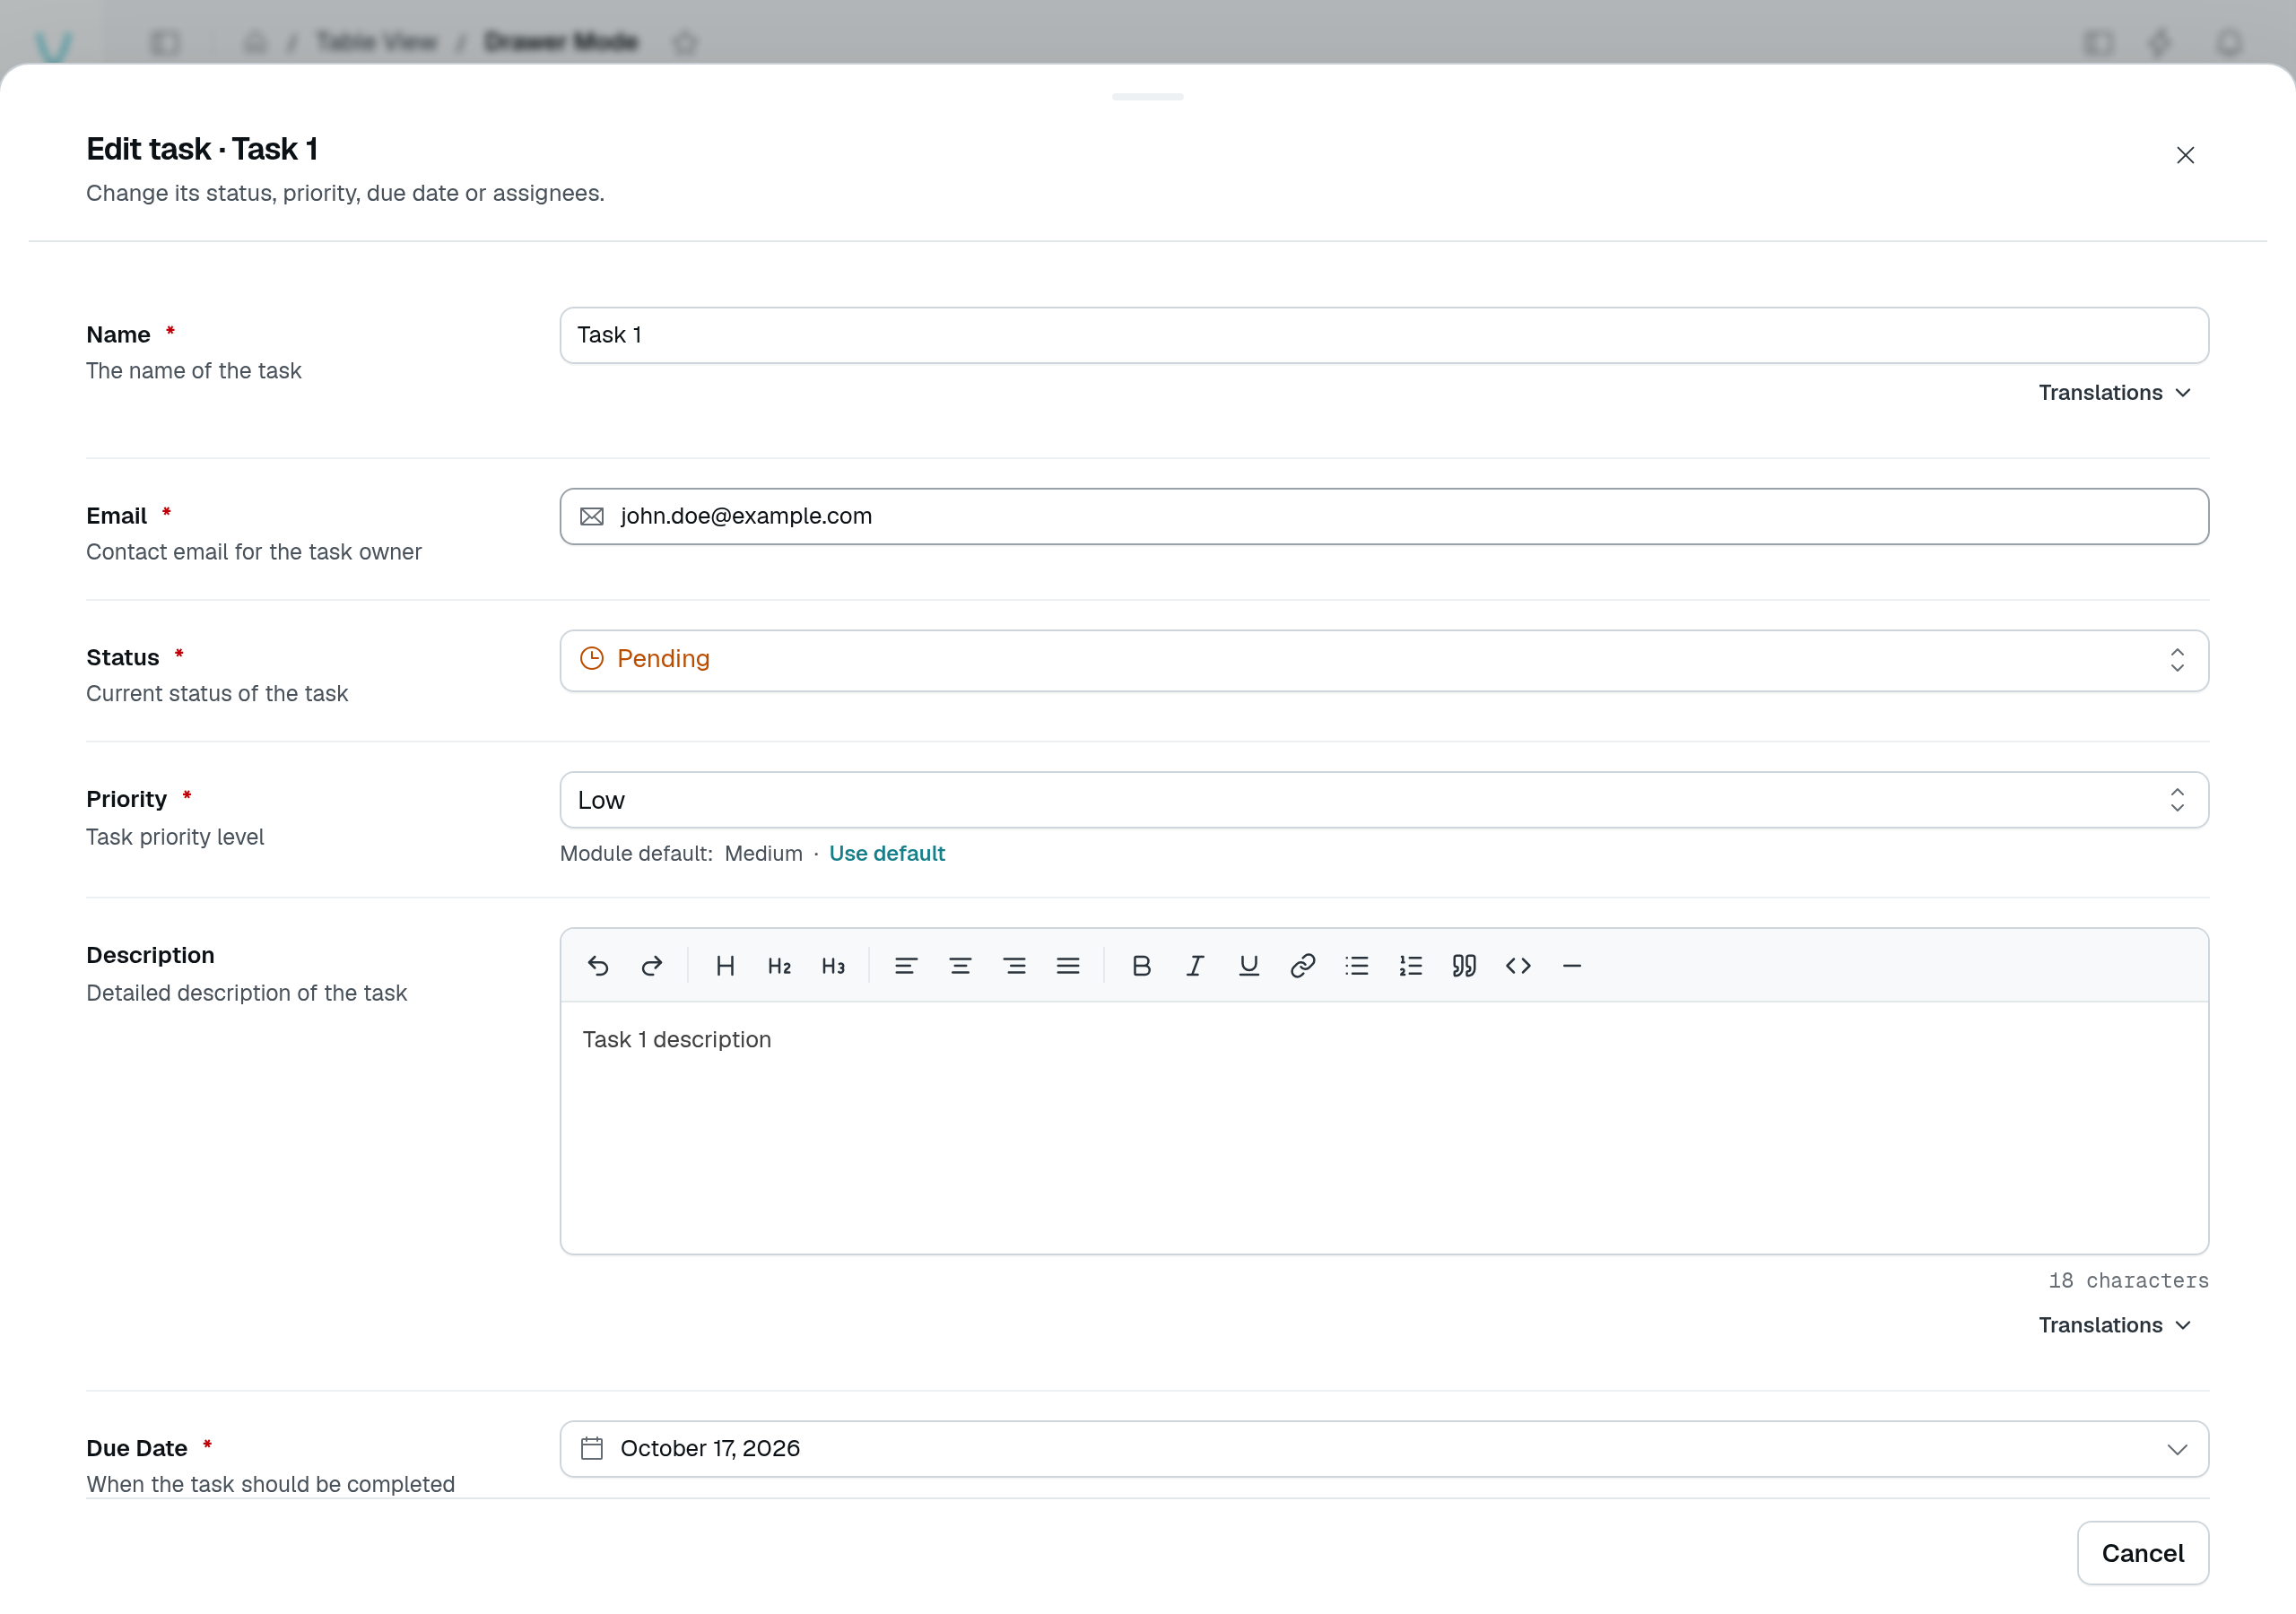Click the redo icon in the description toolbar
Viewport: 2296px width, 1614px height.
coord(652,965)
